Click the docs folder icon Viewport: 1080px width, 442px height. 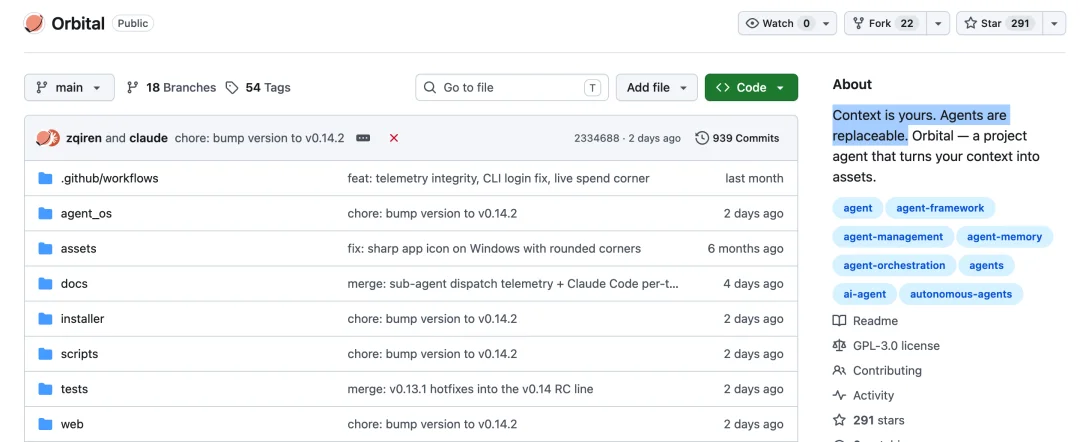pos(45,284)
